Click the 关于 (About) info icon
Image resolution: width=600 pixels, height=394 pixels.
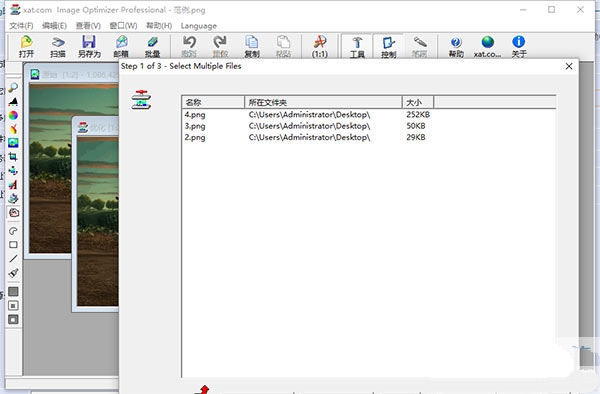coord(519,46)
